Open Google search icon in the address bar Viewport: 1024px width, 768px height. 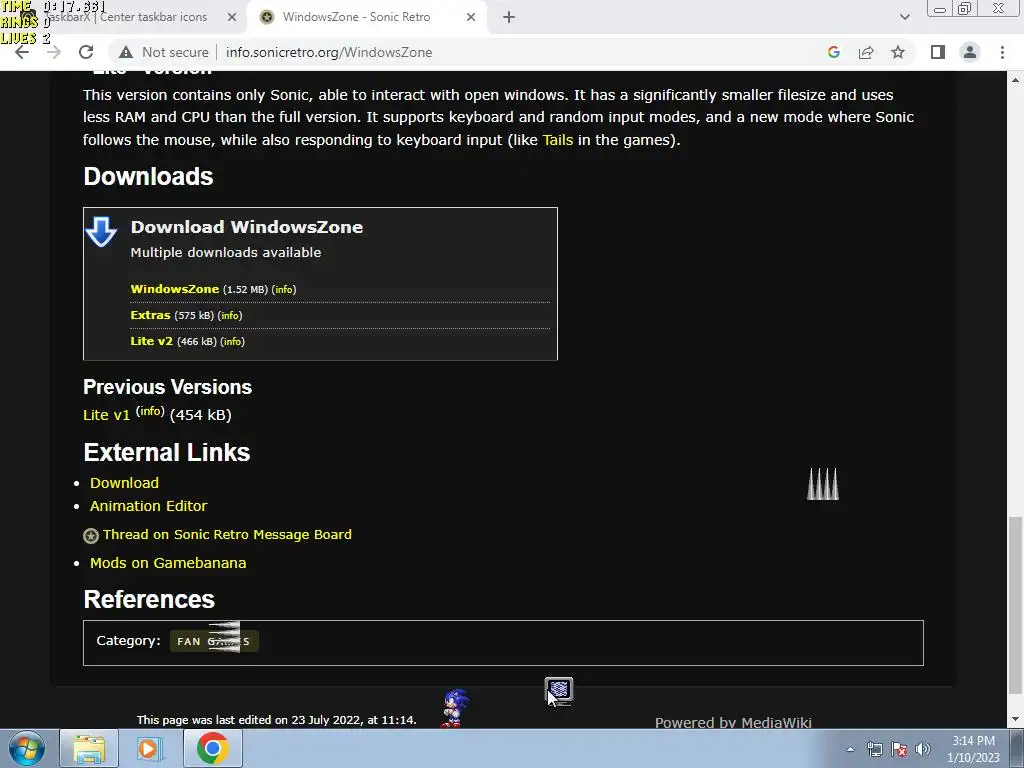[x=833, y=52]
